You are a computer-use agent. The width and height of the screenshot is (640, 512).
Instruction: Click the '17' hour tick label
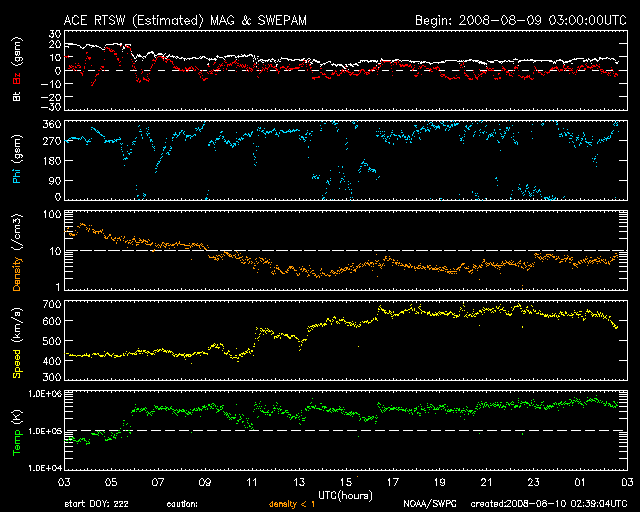393,483
